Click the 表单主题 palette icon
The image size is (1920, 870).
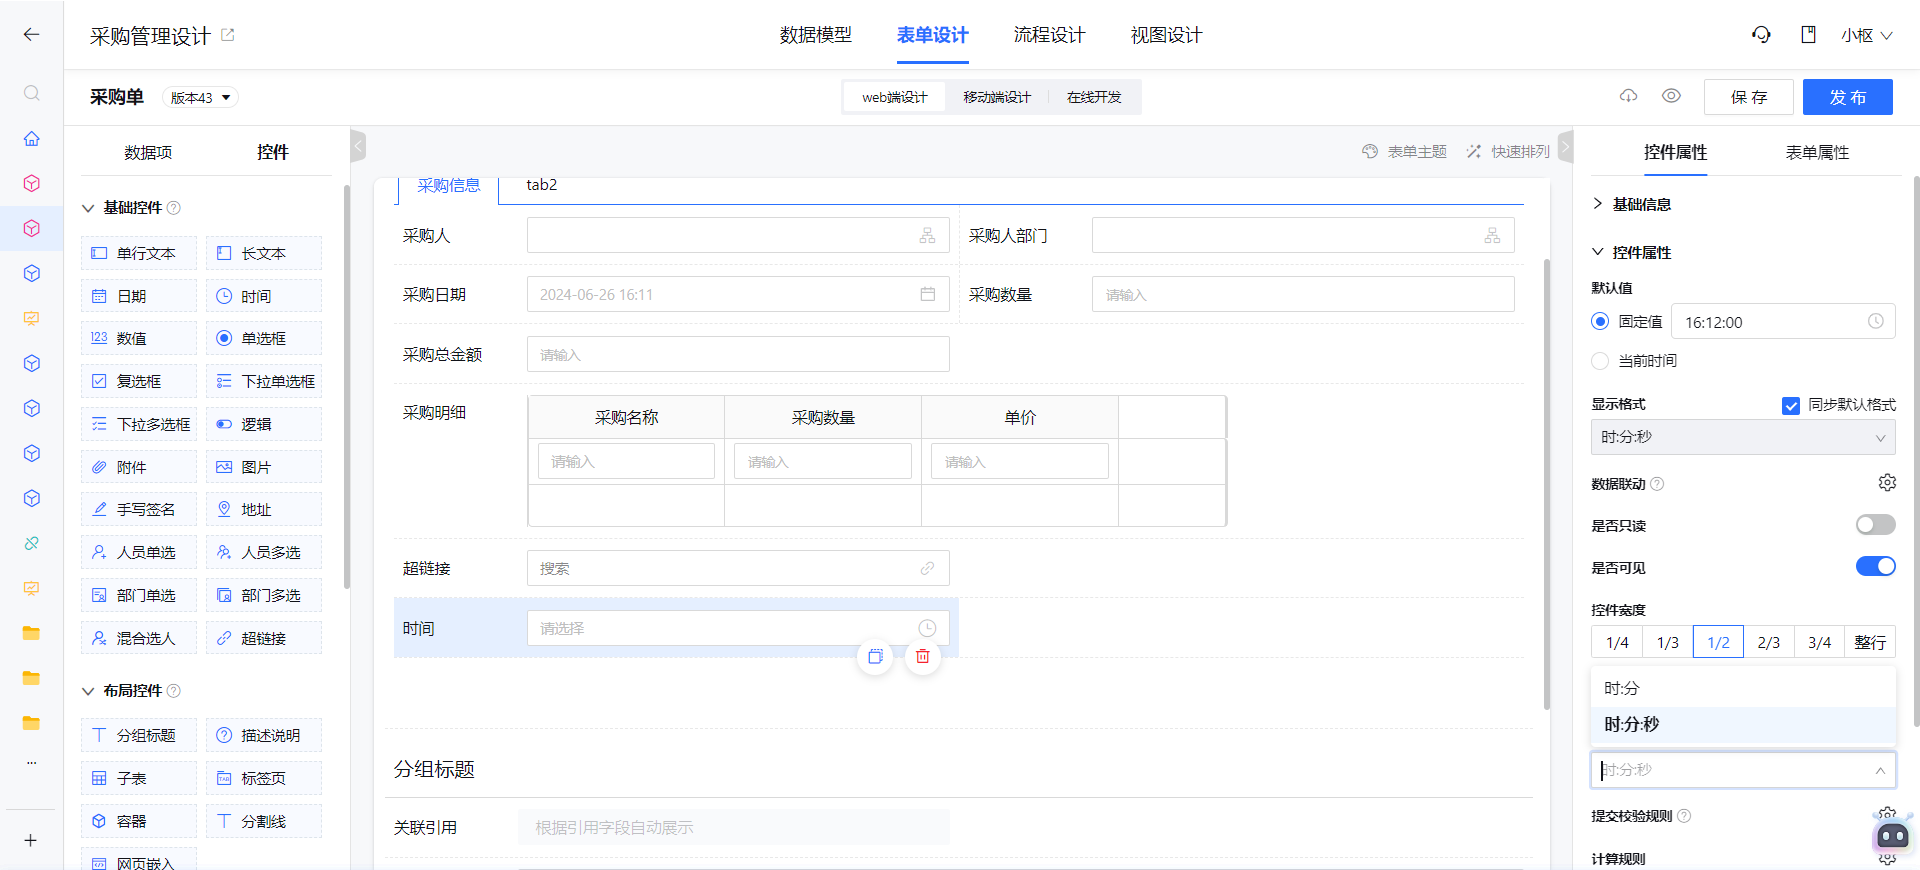1370,152
